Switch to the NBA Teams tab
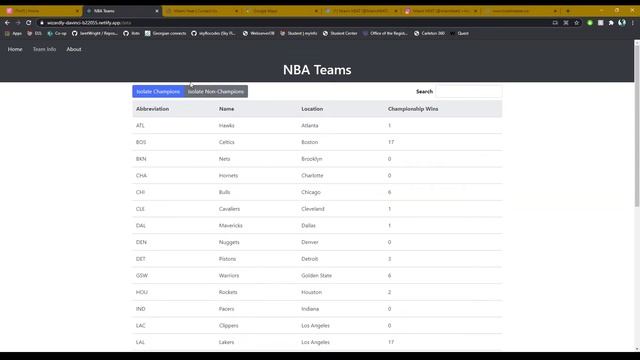The image size is (640, 360). coord(122,11)
